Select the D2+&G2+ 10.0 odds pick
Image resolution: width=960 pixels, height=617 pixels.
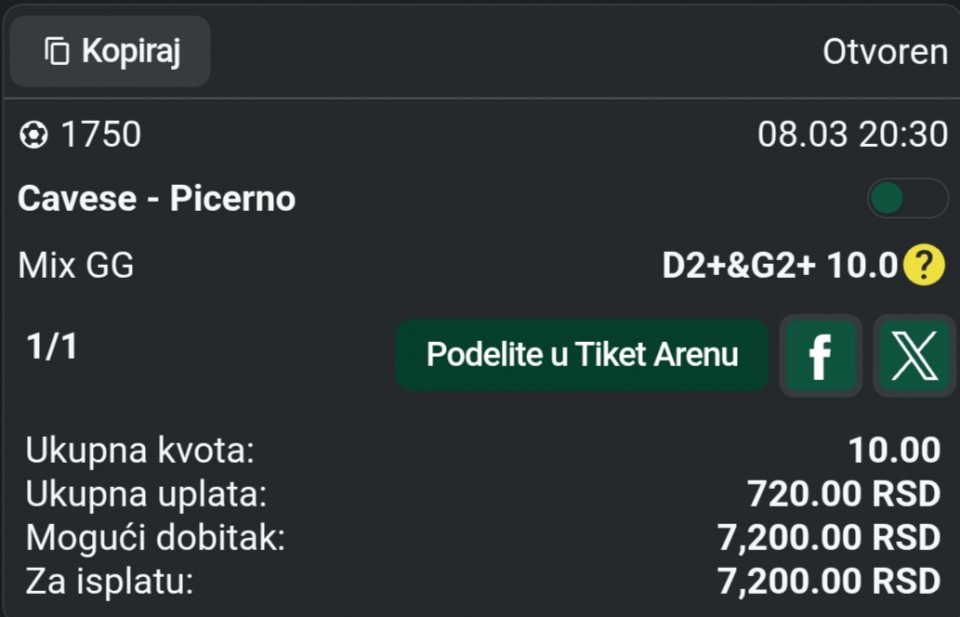click(x=779, y=266)
